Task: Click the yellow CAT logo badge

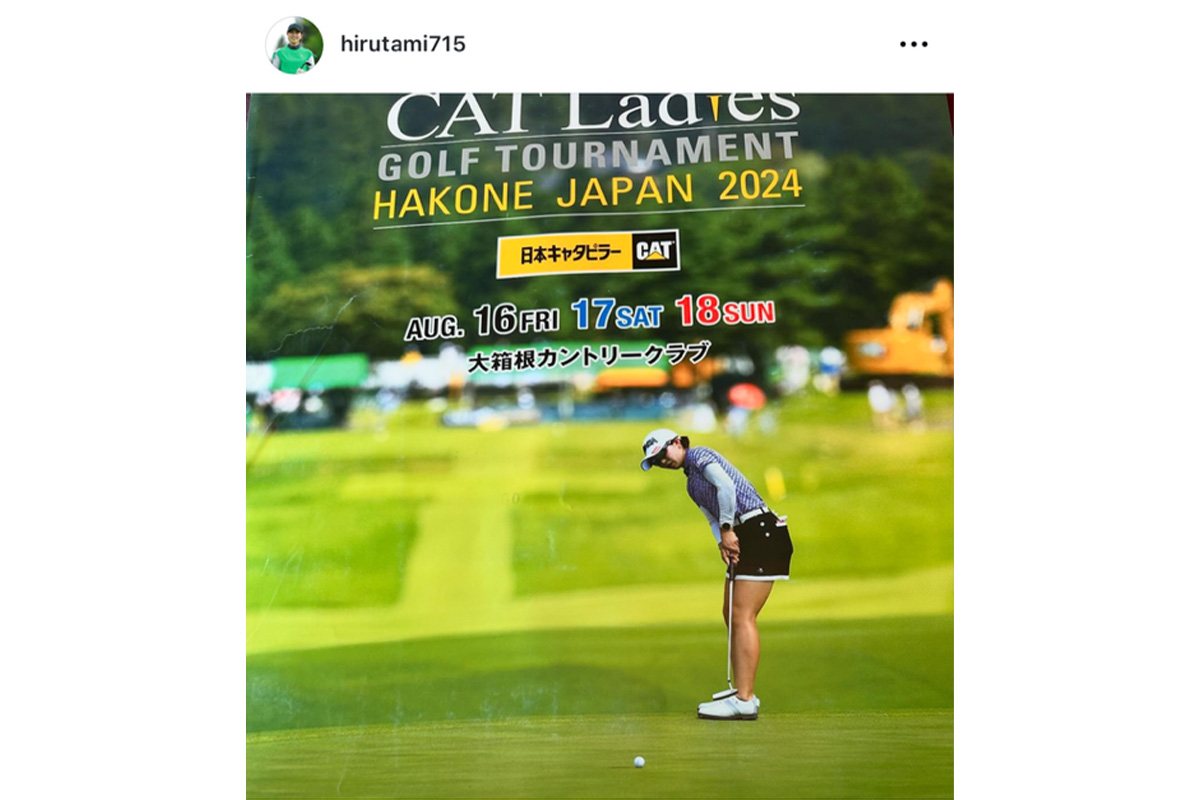Action: click(x=655, y=251)
